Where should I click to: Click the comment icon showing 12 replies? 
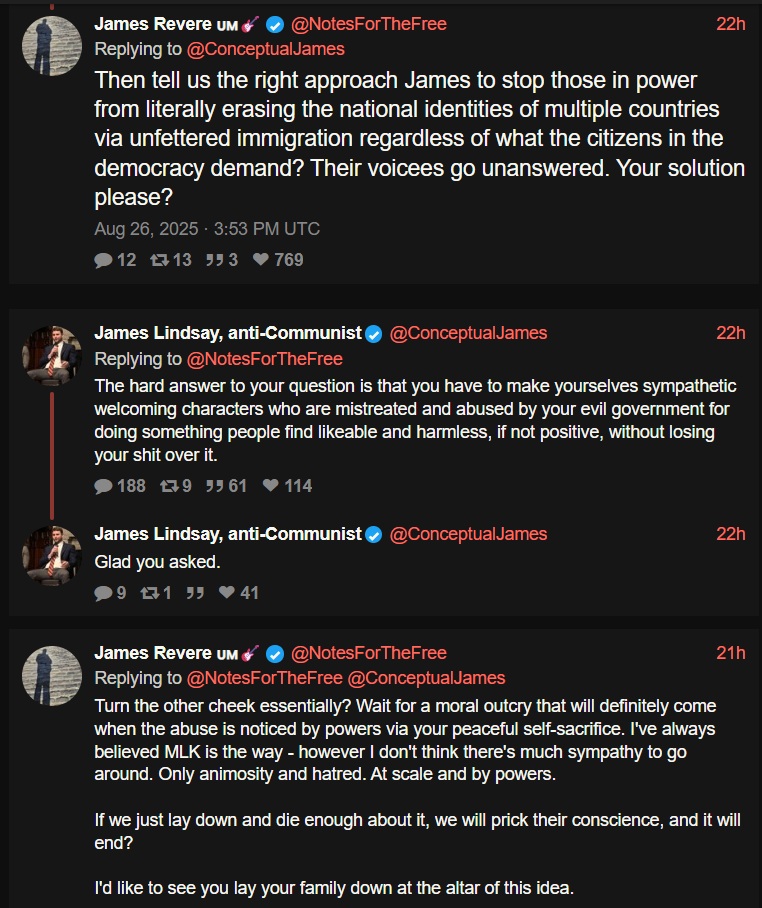click(104, 260)
